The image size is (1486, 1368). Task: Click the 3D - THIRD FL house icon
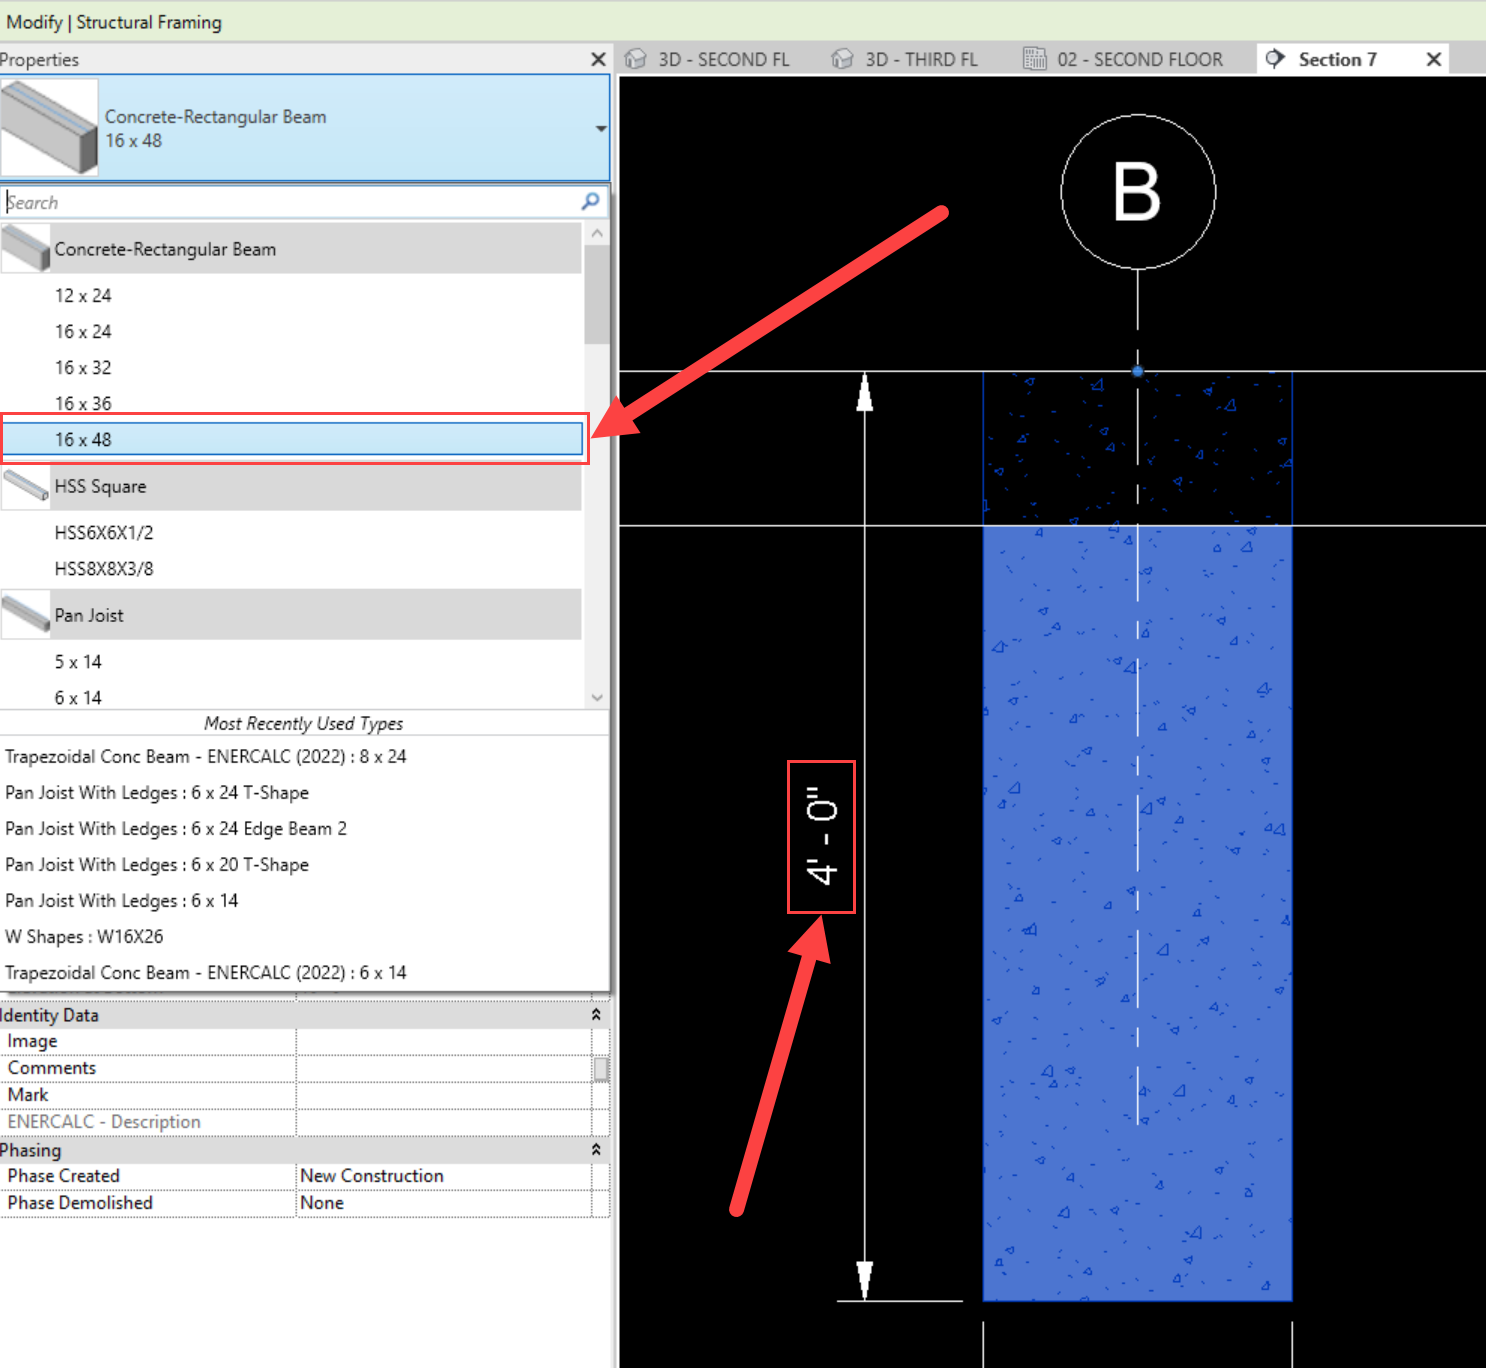pos(843,59)
